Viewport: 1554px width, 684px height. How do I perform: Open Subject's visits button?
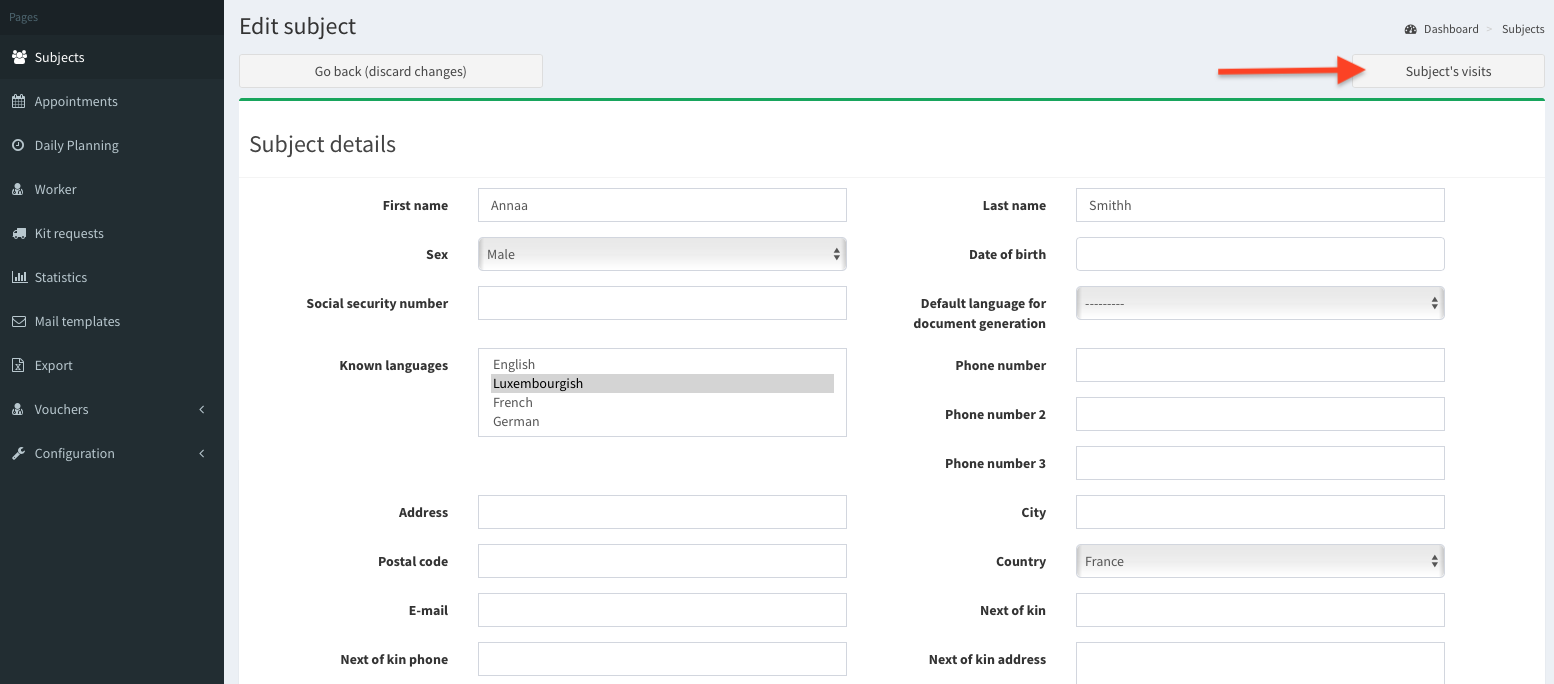[x=1448, y=71]
